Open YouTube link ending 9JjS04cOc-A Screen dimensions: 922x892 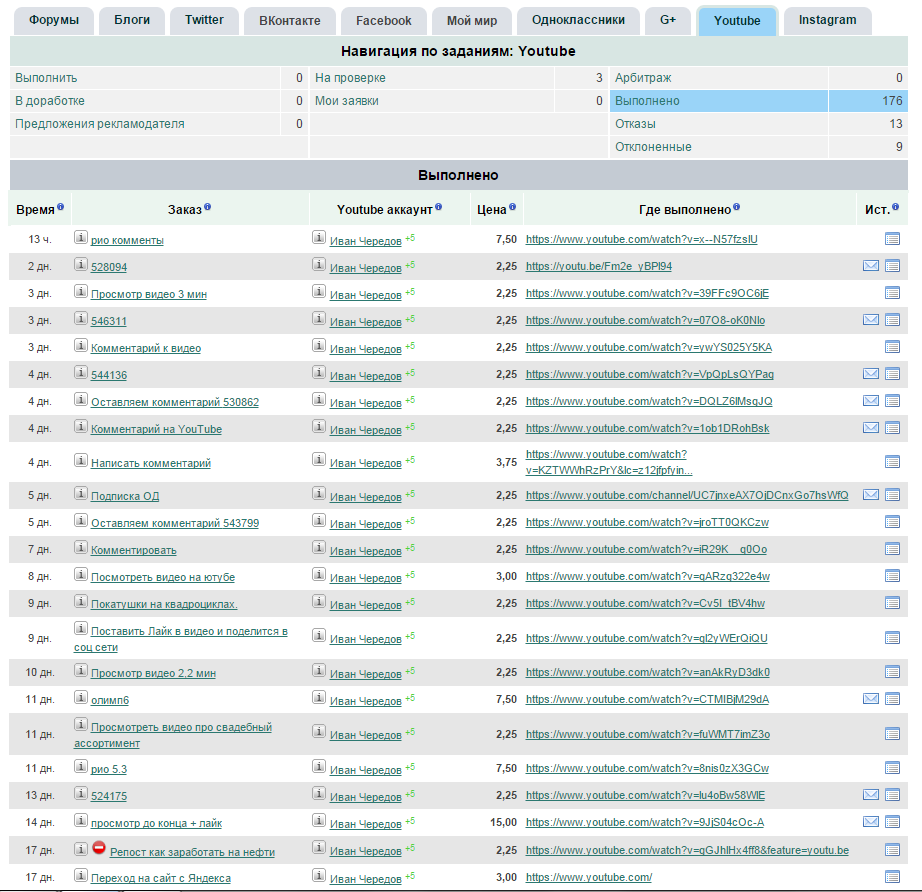(644, 822)
